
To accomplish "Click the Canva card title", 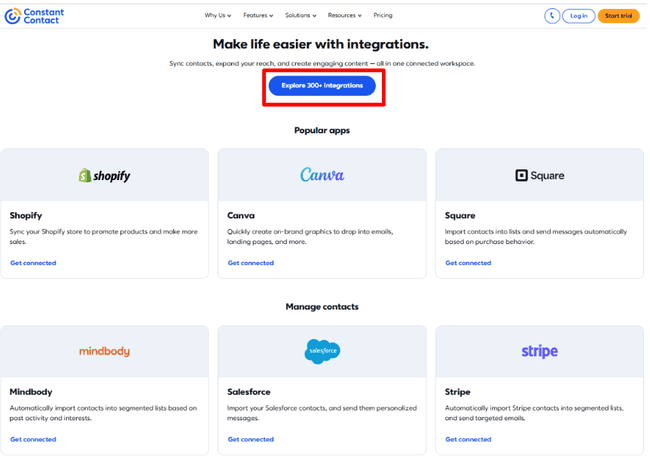I will pos(242,216).
